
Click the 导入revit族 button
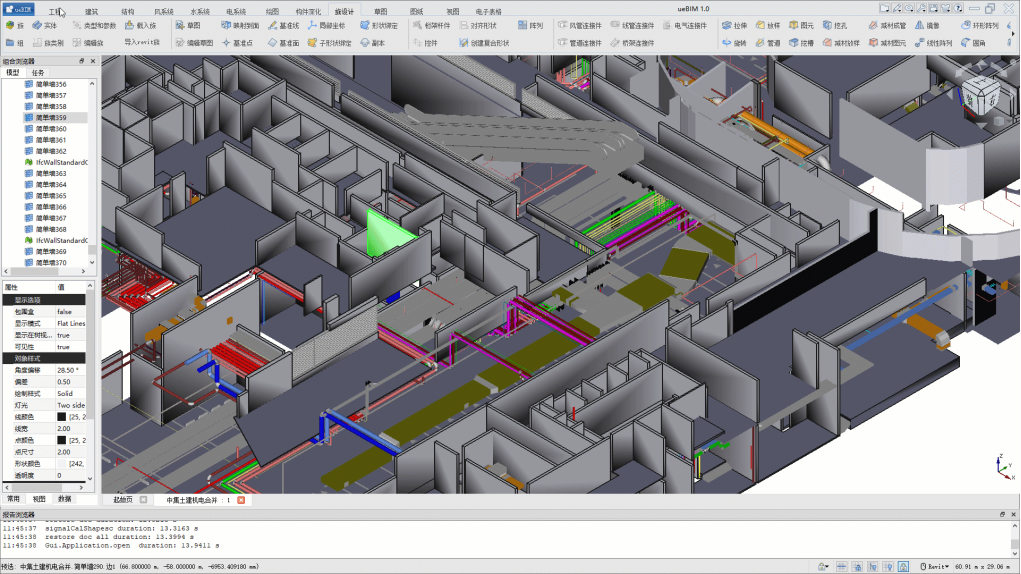point(141,42)
